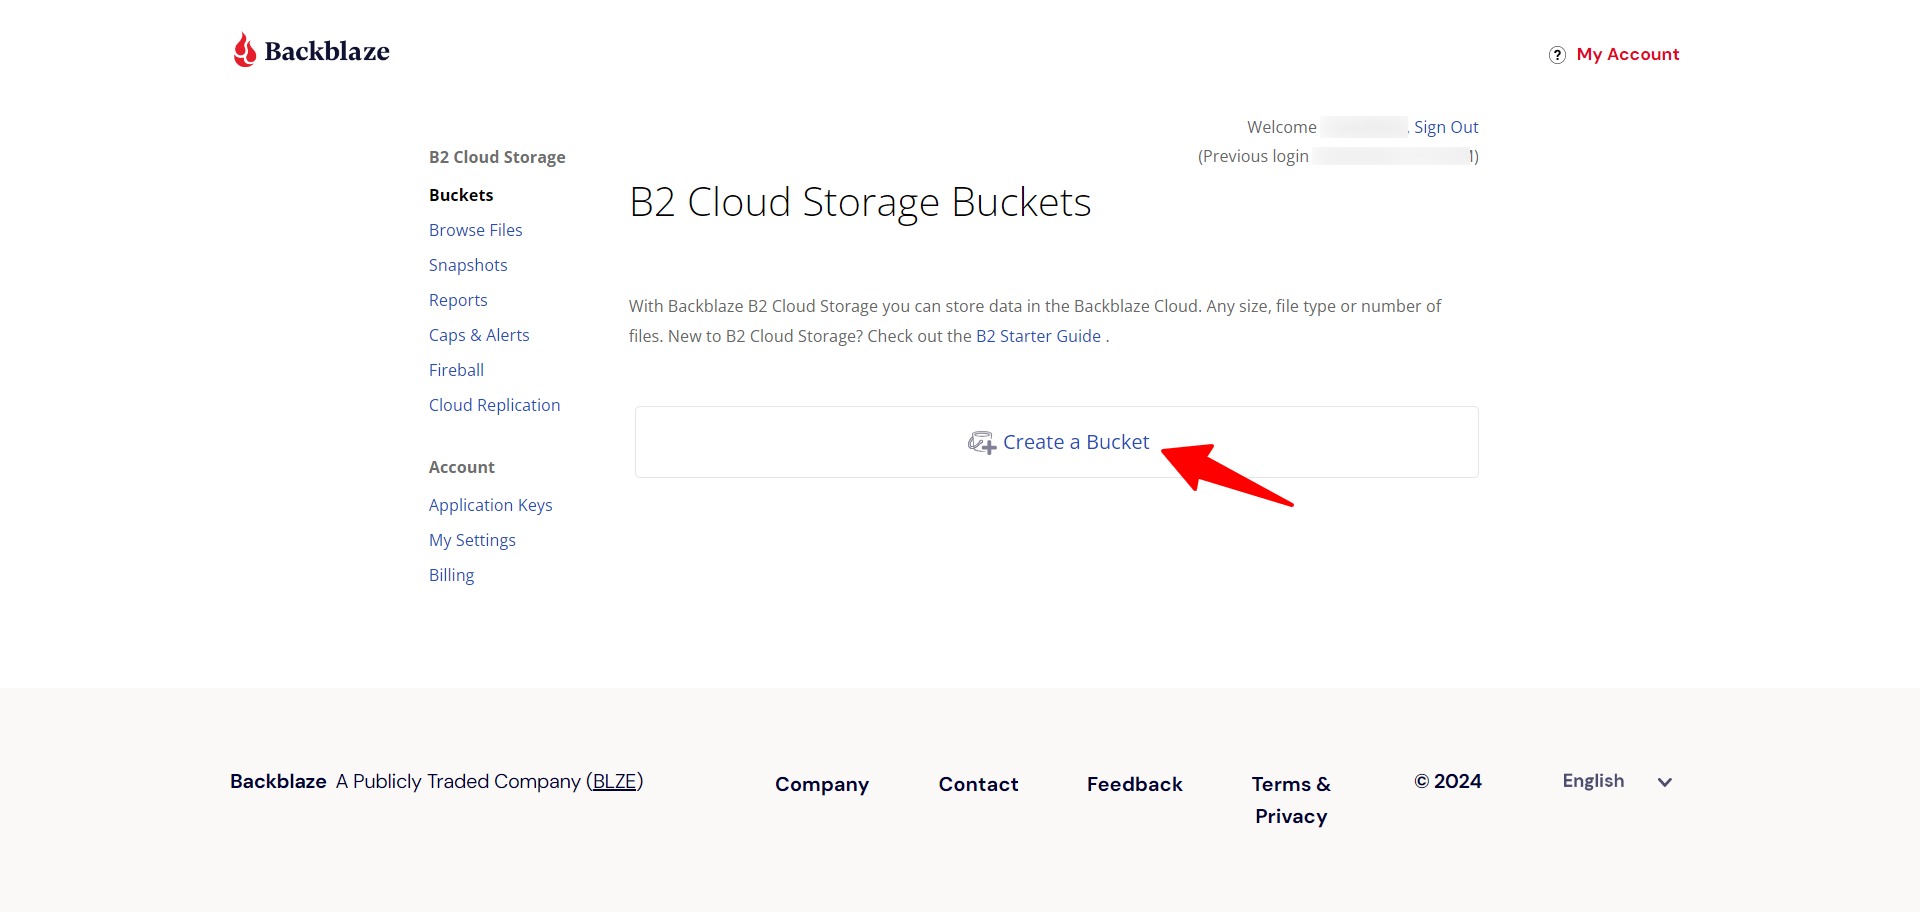
Task: Go to Snapshots section
Action: [468, 265]
